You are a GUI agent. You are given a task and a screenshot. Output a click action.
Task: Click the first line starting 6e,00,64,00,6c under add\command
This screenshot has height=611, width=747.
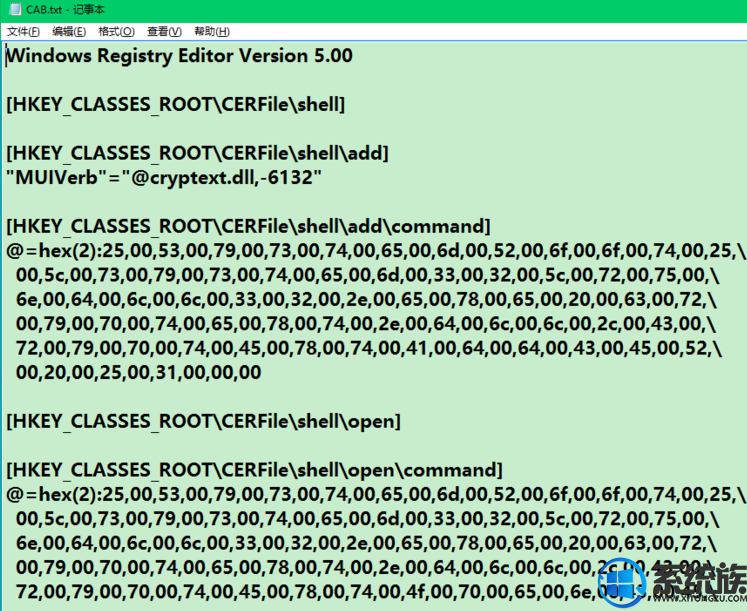(366, 300)
